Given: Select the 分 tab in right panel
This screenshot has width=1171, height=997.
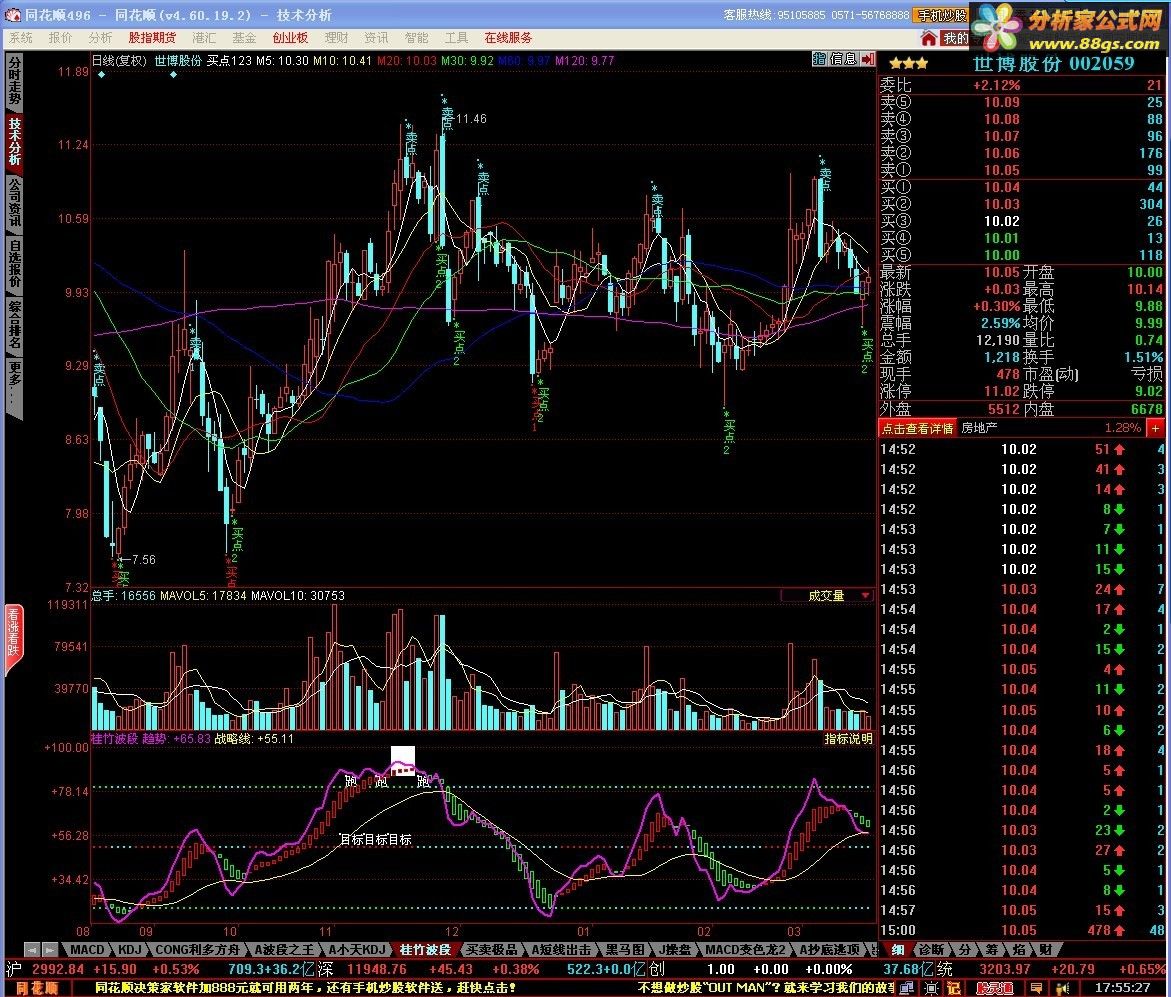Looking at the screenshot, I should pos(966,949).
